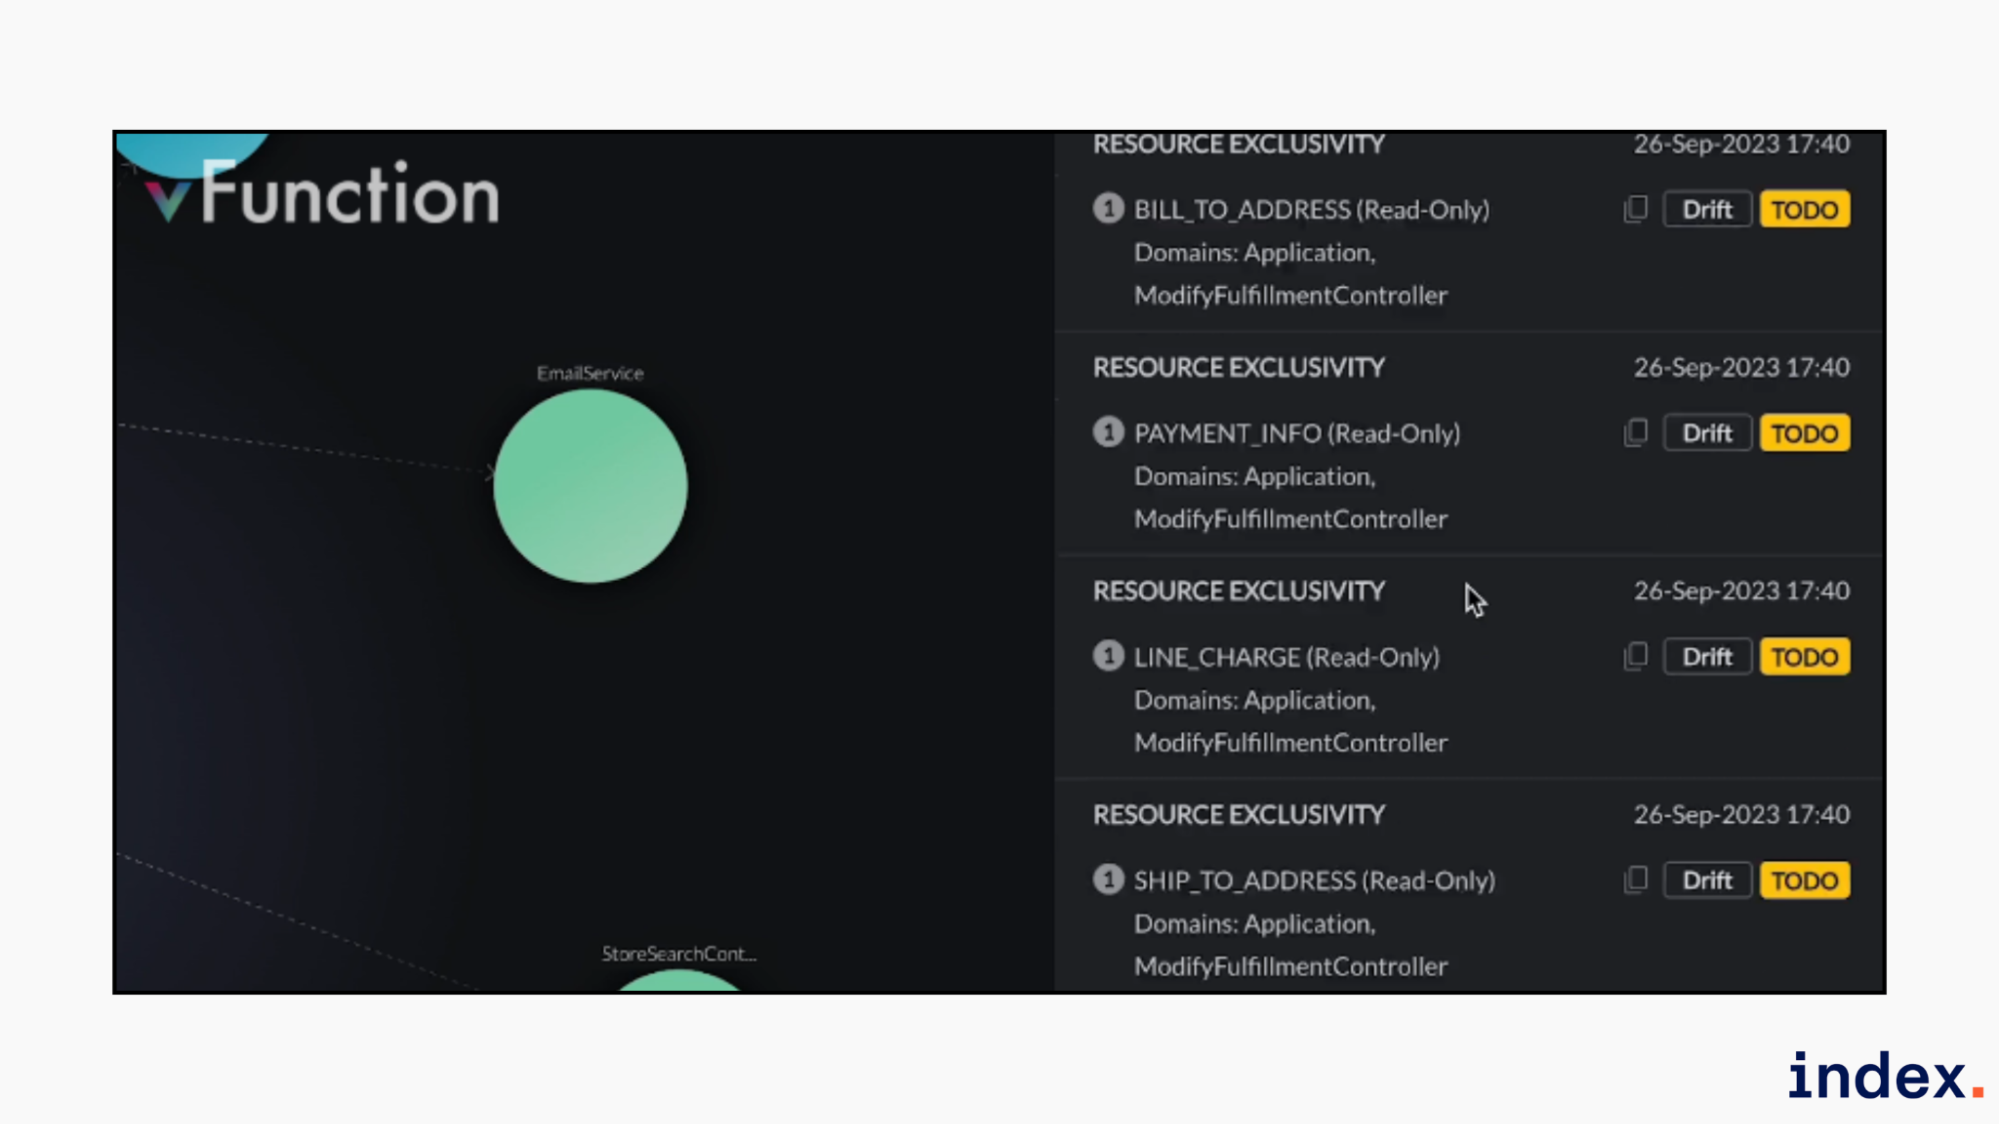
Task: Copy the BILL_TO_ADDRESS event details icon
Action: point(1635,209)
